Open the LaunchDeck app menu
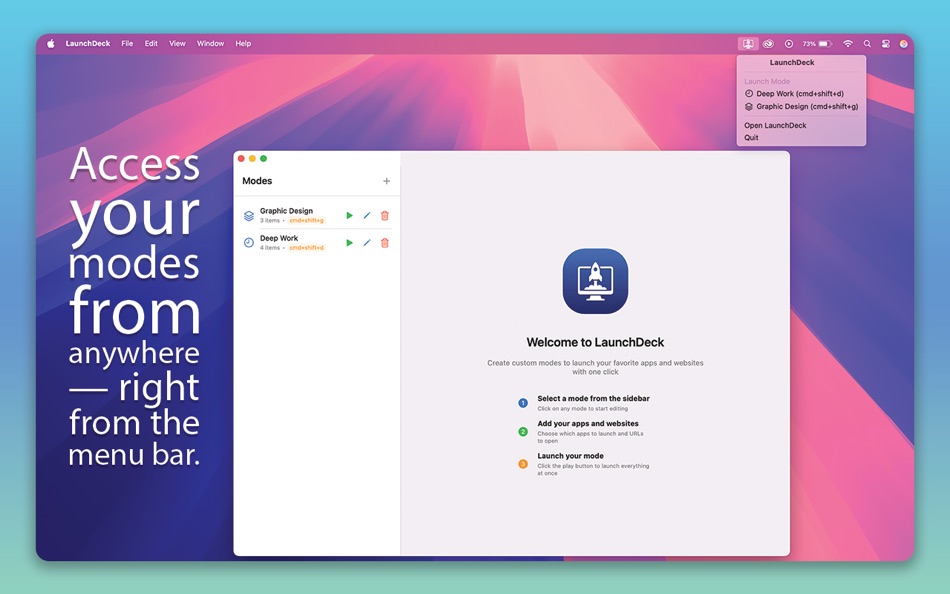 point(88,44)
